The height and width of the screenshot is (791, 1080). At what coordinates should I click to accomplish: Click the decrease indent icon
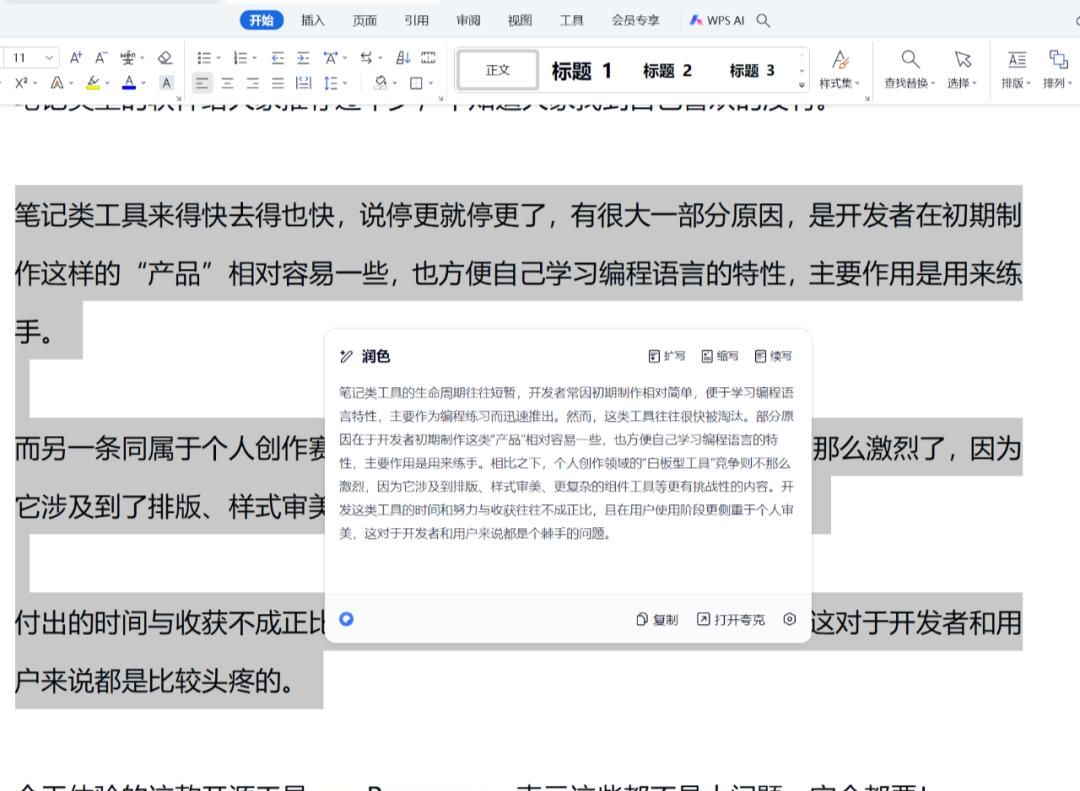click(278, 58)
